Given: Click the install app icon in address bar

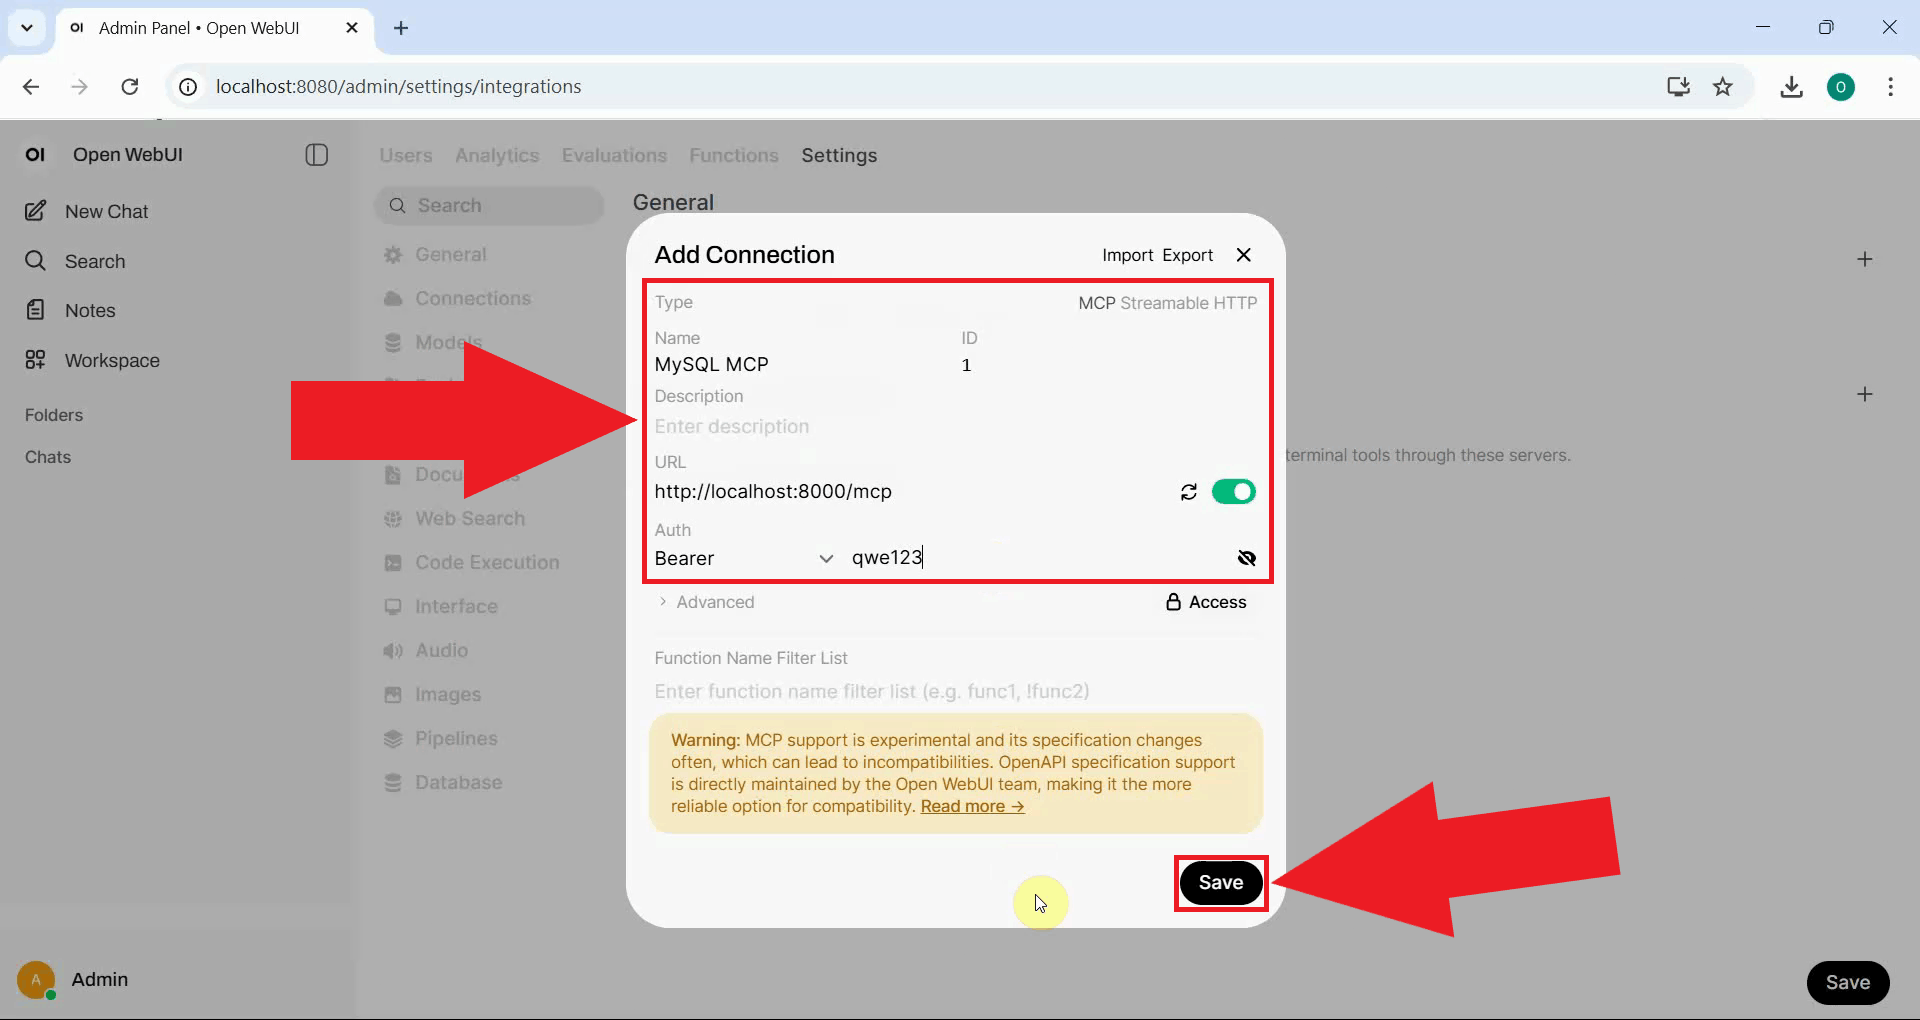Looking at the screenshot, I should coord(1678,87).
